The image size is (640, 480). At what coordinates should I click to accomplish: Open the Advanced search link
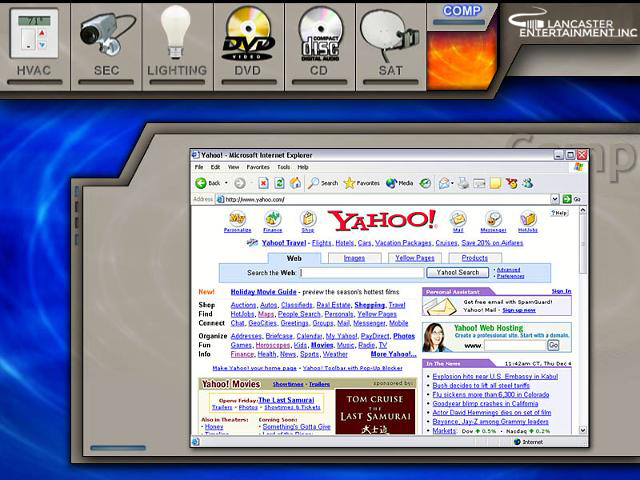coord(508,270)
